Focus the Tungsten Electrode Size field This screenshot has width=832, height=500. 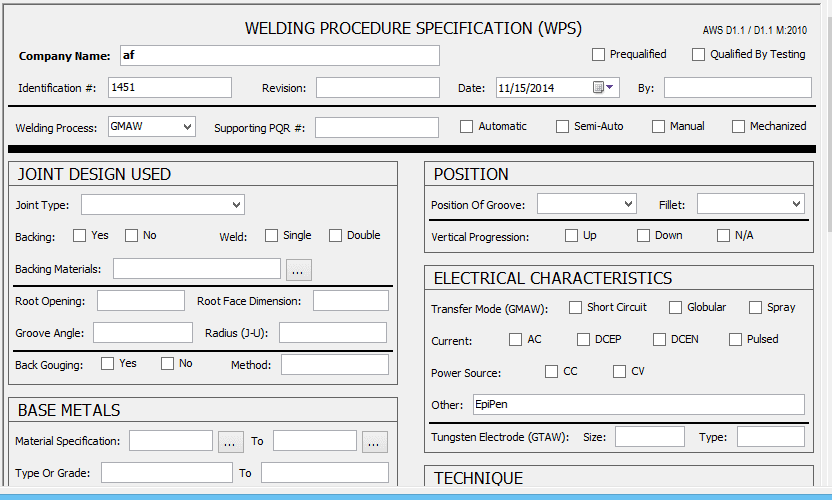(649, 437)
